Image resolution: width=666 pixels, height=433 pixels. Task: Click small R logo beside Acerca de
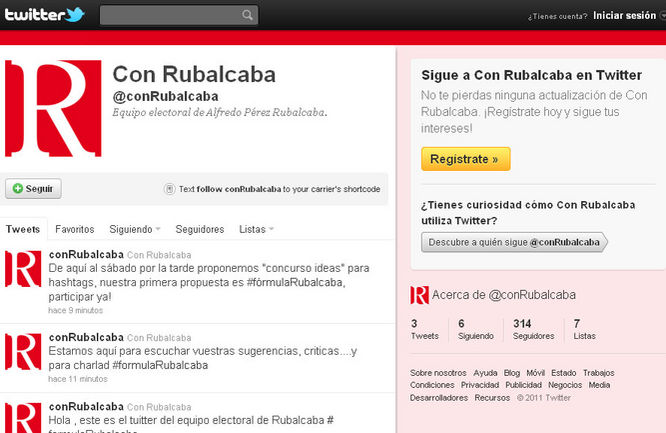tap(419, 295)
